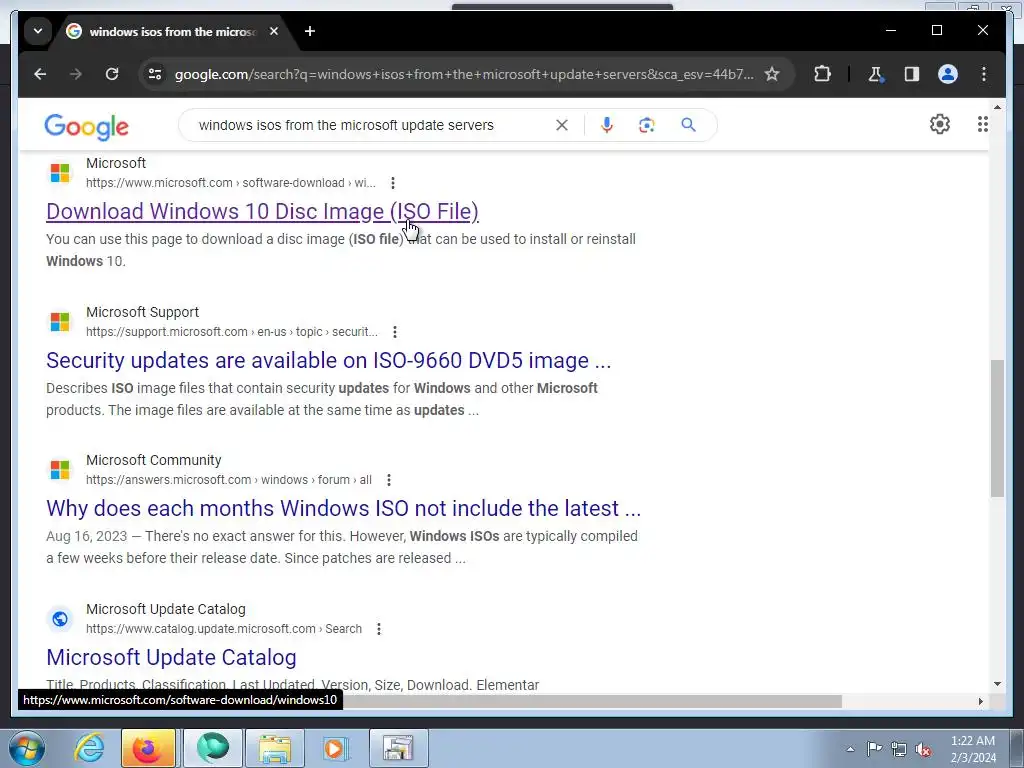Open Firefox from the taskbar
The image size is (1024, 768).
click(x=148, y=748)
